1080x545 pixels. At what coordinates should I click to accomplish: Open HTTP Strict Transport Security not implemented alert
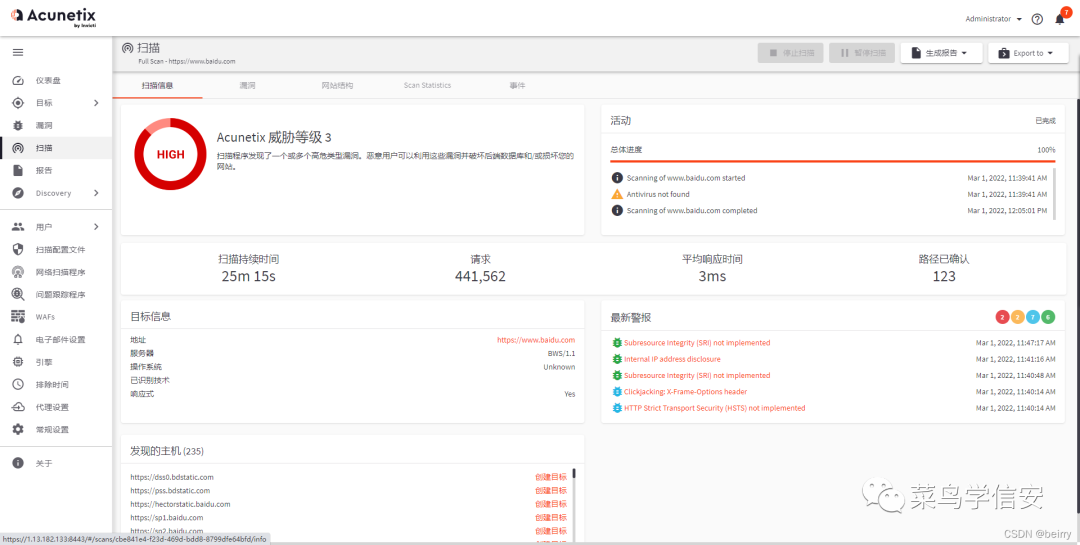(x=714, y=408)
